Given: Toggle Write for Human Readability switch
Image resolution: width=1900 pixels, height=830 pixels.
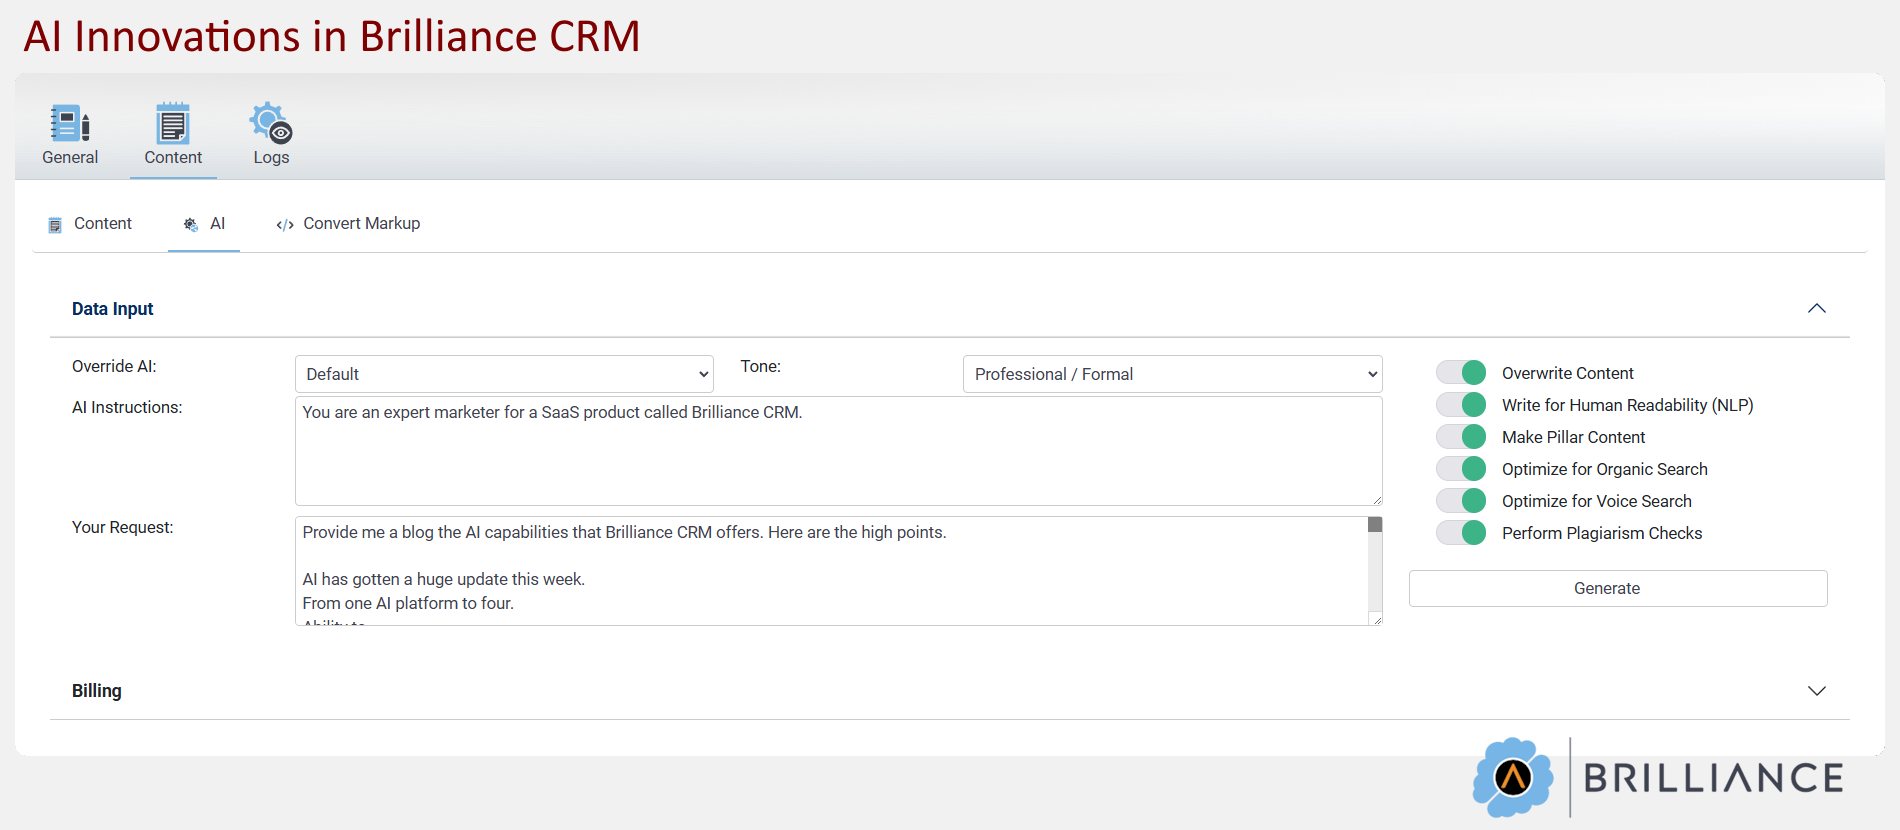Looking at the screenshot, I should [x=1461, y=405].
